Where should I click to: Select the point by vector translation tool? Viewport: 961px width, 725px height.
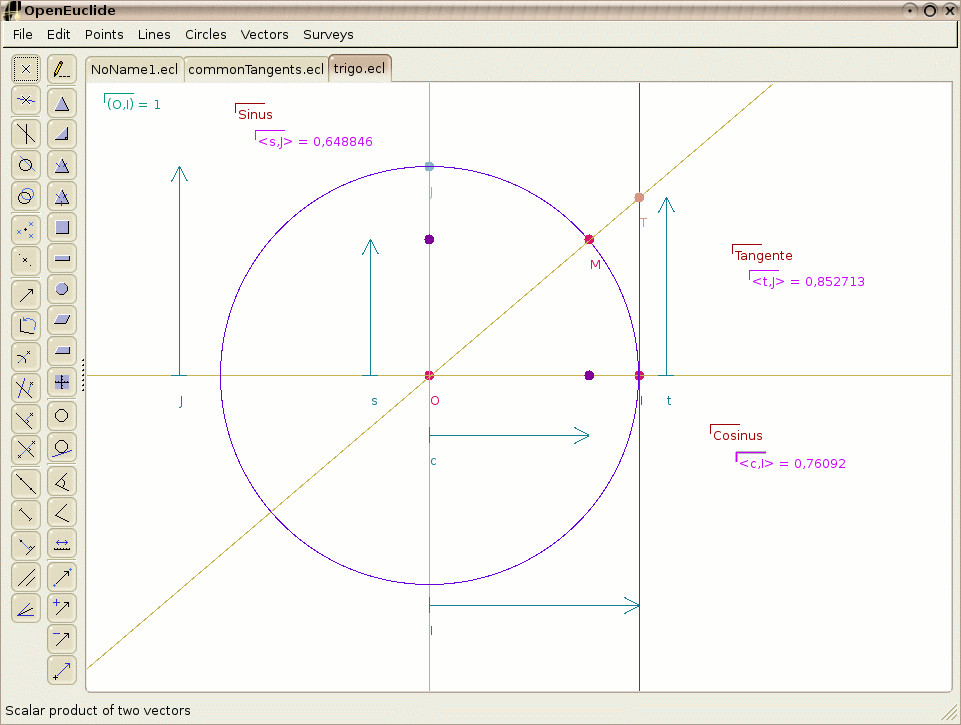coord(26,294)
